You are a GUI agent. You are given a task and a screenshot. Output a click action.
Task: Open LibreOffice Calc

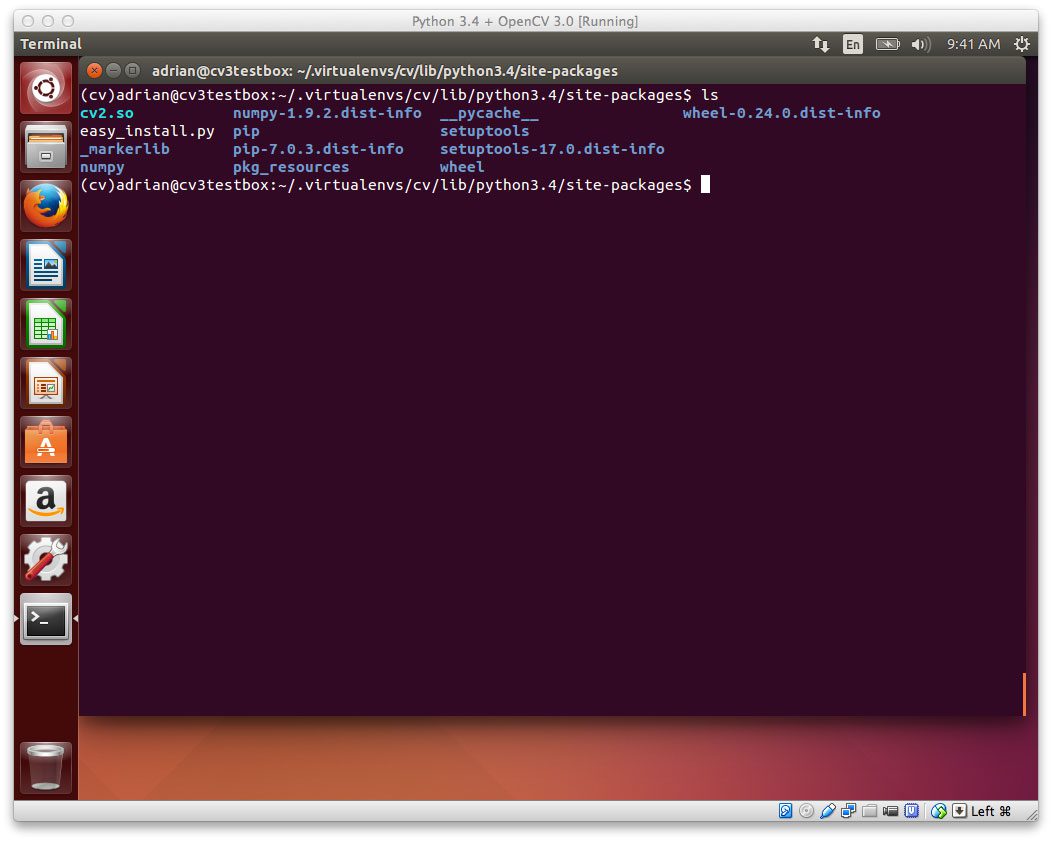[x=45, y=323]
